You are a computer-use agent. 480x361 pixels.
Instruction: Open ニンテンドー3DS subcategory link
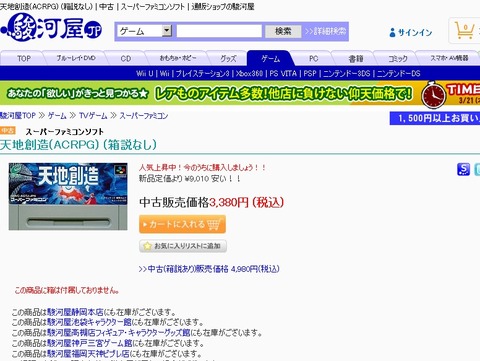coord(347,73)
